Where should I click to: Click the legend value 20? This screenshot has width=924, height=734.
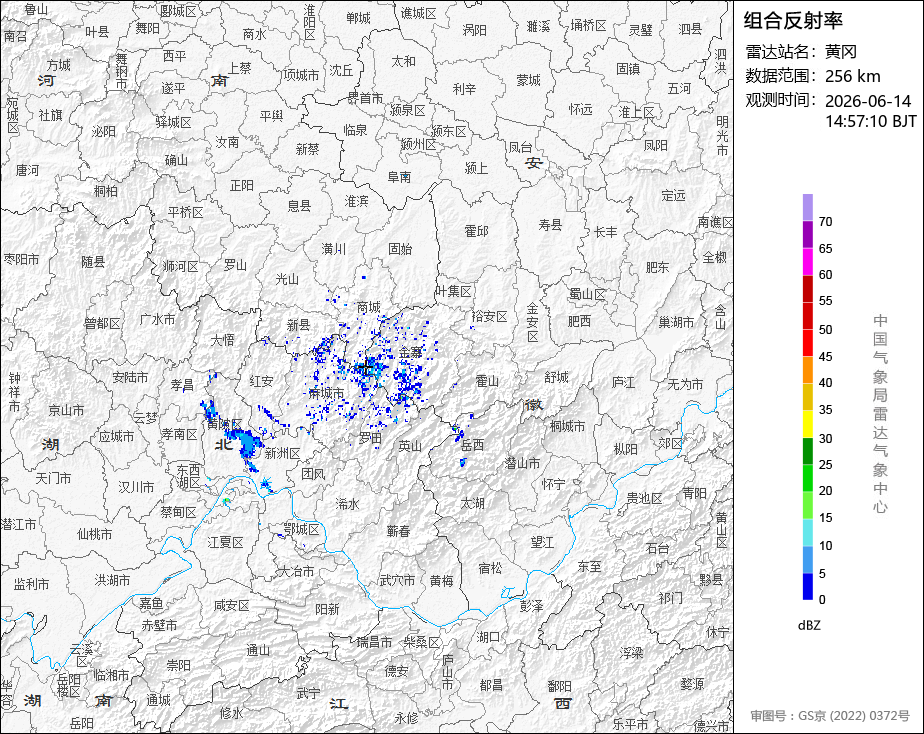(x=826, y=491)
